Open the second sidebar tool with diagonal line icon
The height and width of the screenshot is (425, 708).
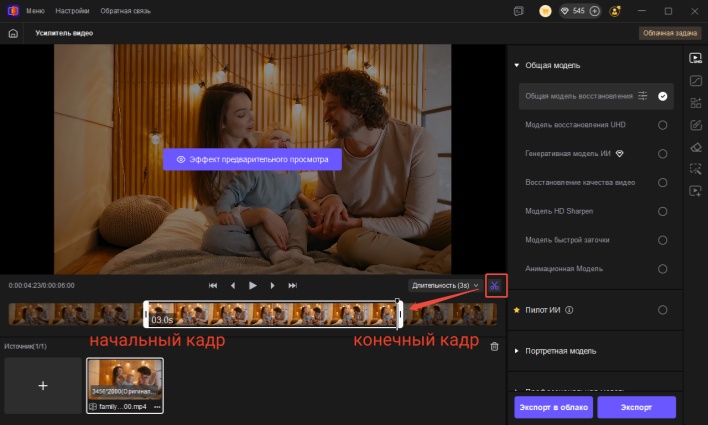695,81
